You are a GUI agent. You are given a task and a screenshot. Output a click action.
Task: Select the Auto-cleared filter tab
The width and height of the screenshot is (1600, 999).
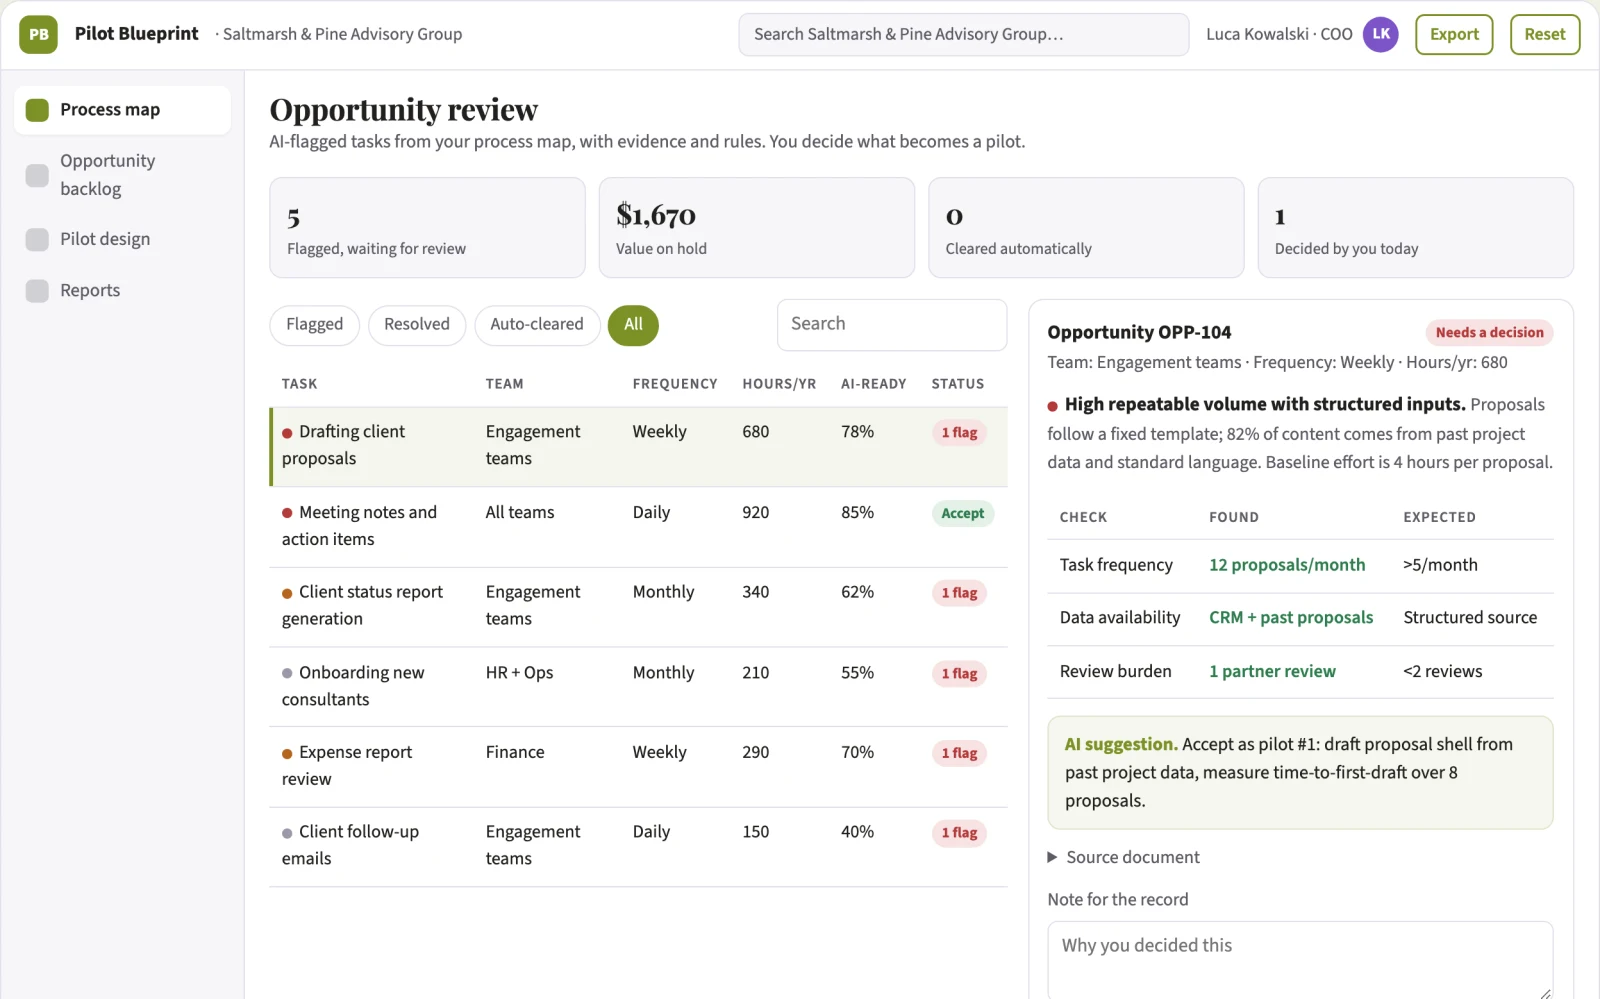click(537, 325)
